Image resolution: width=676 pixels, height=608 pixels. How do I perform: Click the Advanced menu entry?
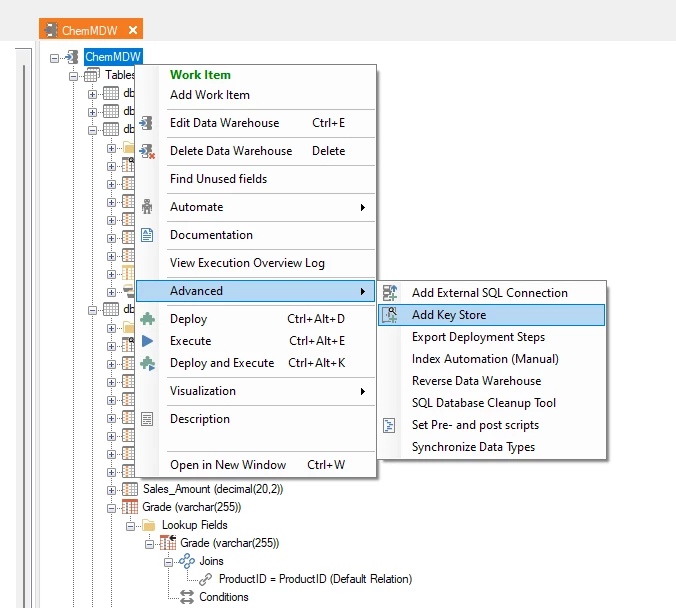tap(256, 291)
